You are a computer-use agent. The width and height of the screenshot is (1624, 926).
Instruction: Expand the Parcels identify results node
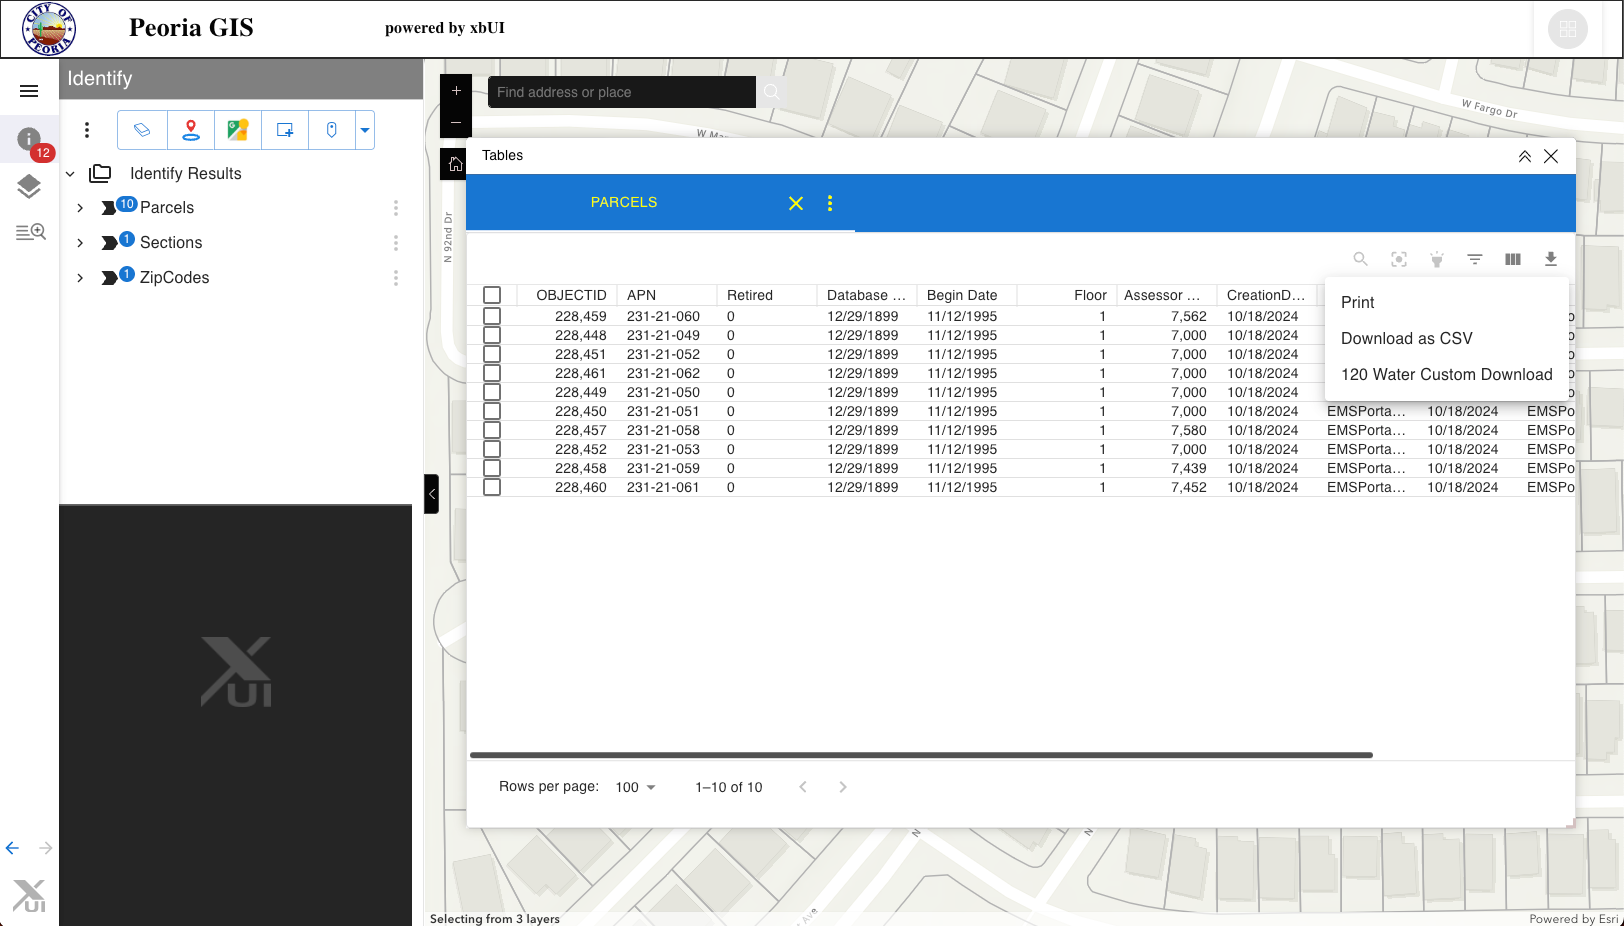[80, 208]
